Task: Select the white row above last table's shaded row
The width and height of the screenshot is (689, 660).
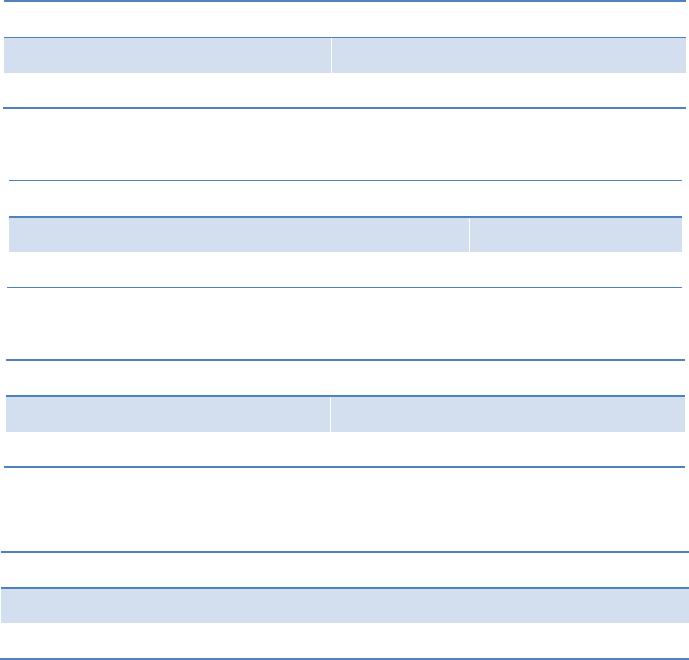Action: (345, 570)
